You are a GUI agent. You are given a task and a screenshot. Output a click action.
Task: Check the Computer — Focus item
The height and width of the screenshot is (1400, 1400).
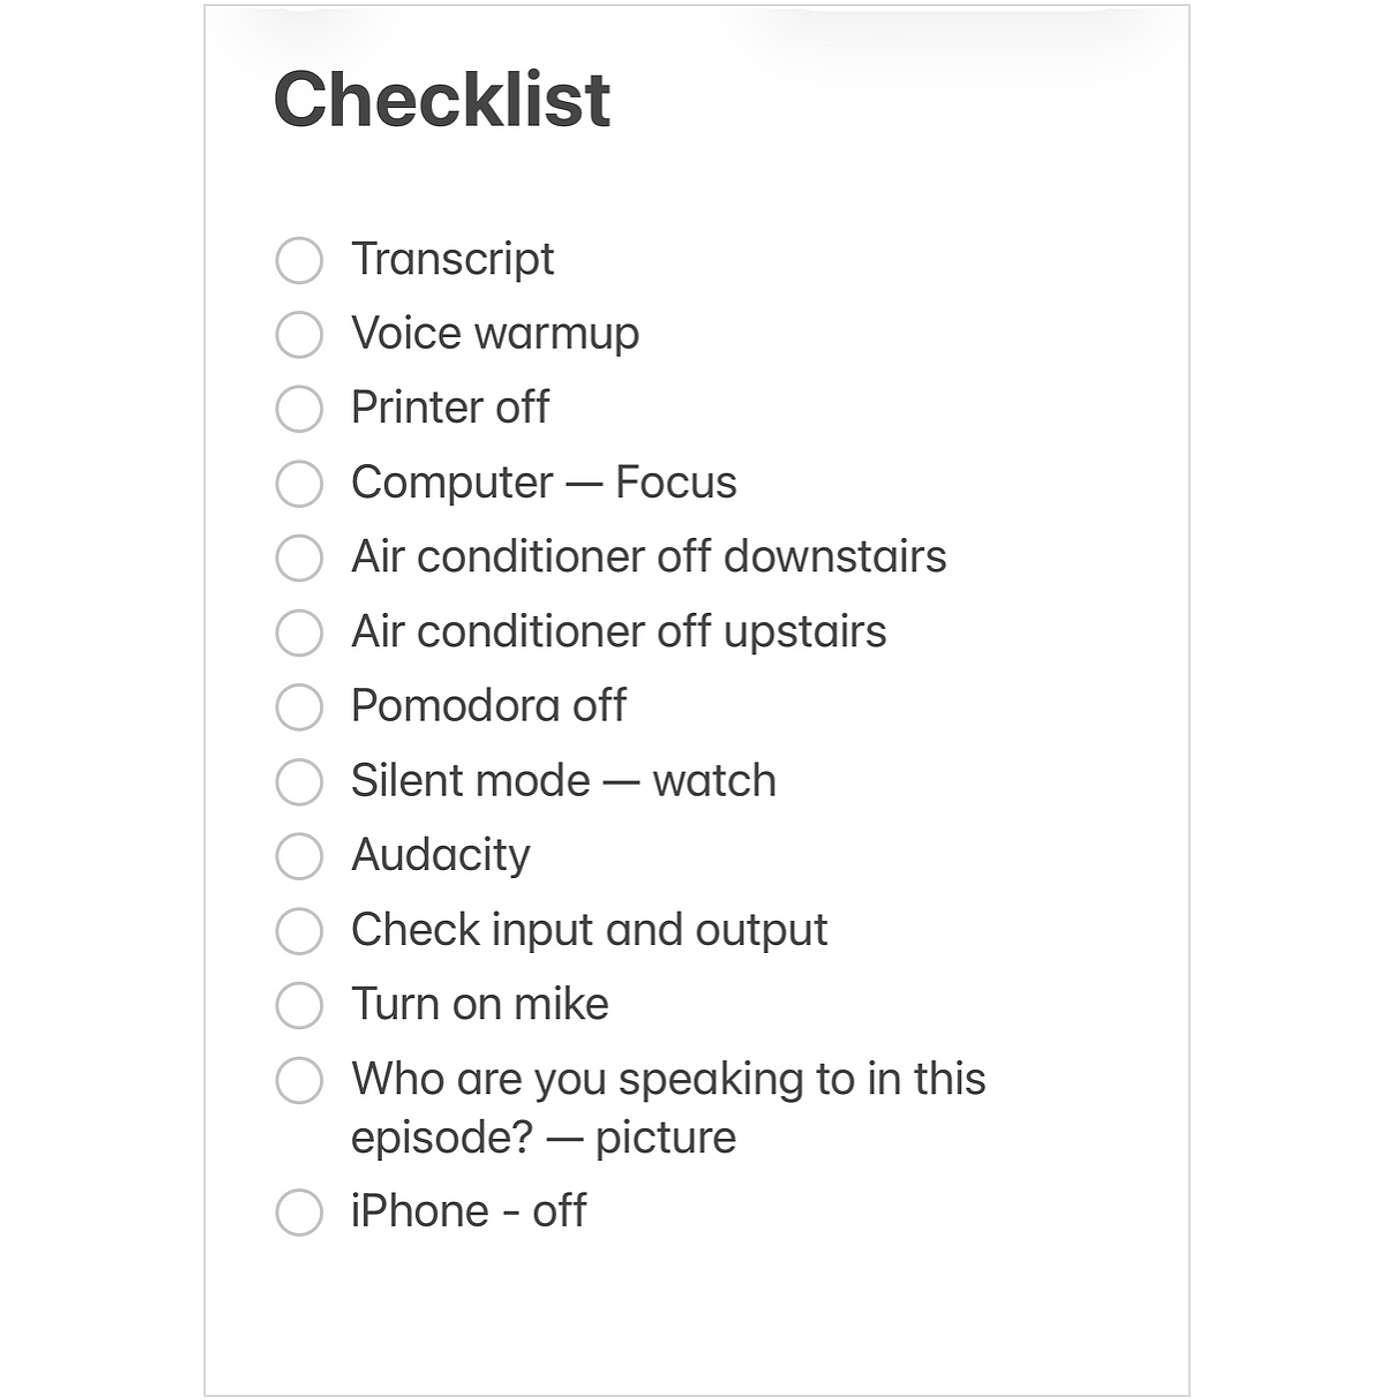pyautogui.click(x=299, y=483)
